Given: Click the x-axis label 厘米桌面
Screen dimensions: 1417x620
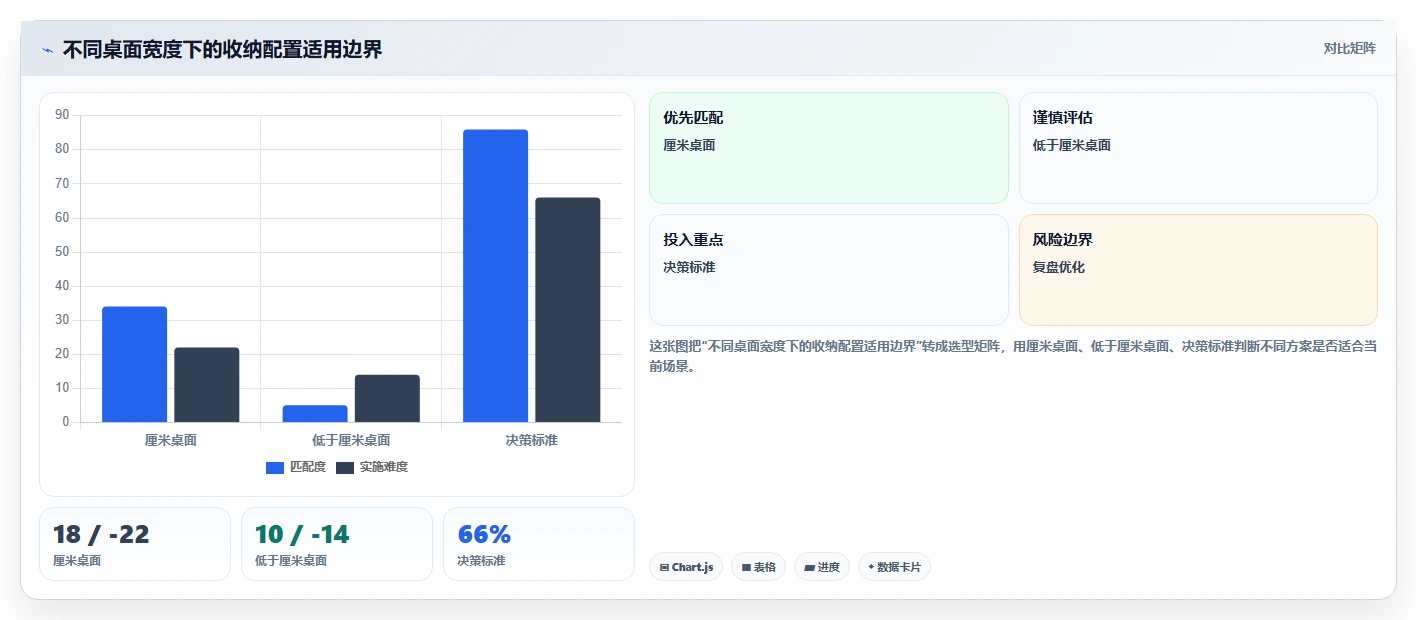Looking at the screenshot, I should [x=171, y=440].
